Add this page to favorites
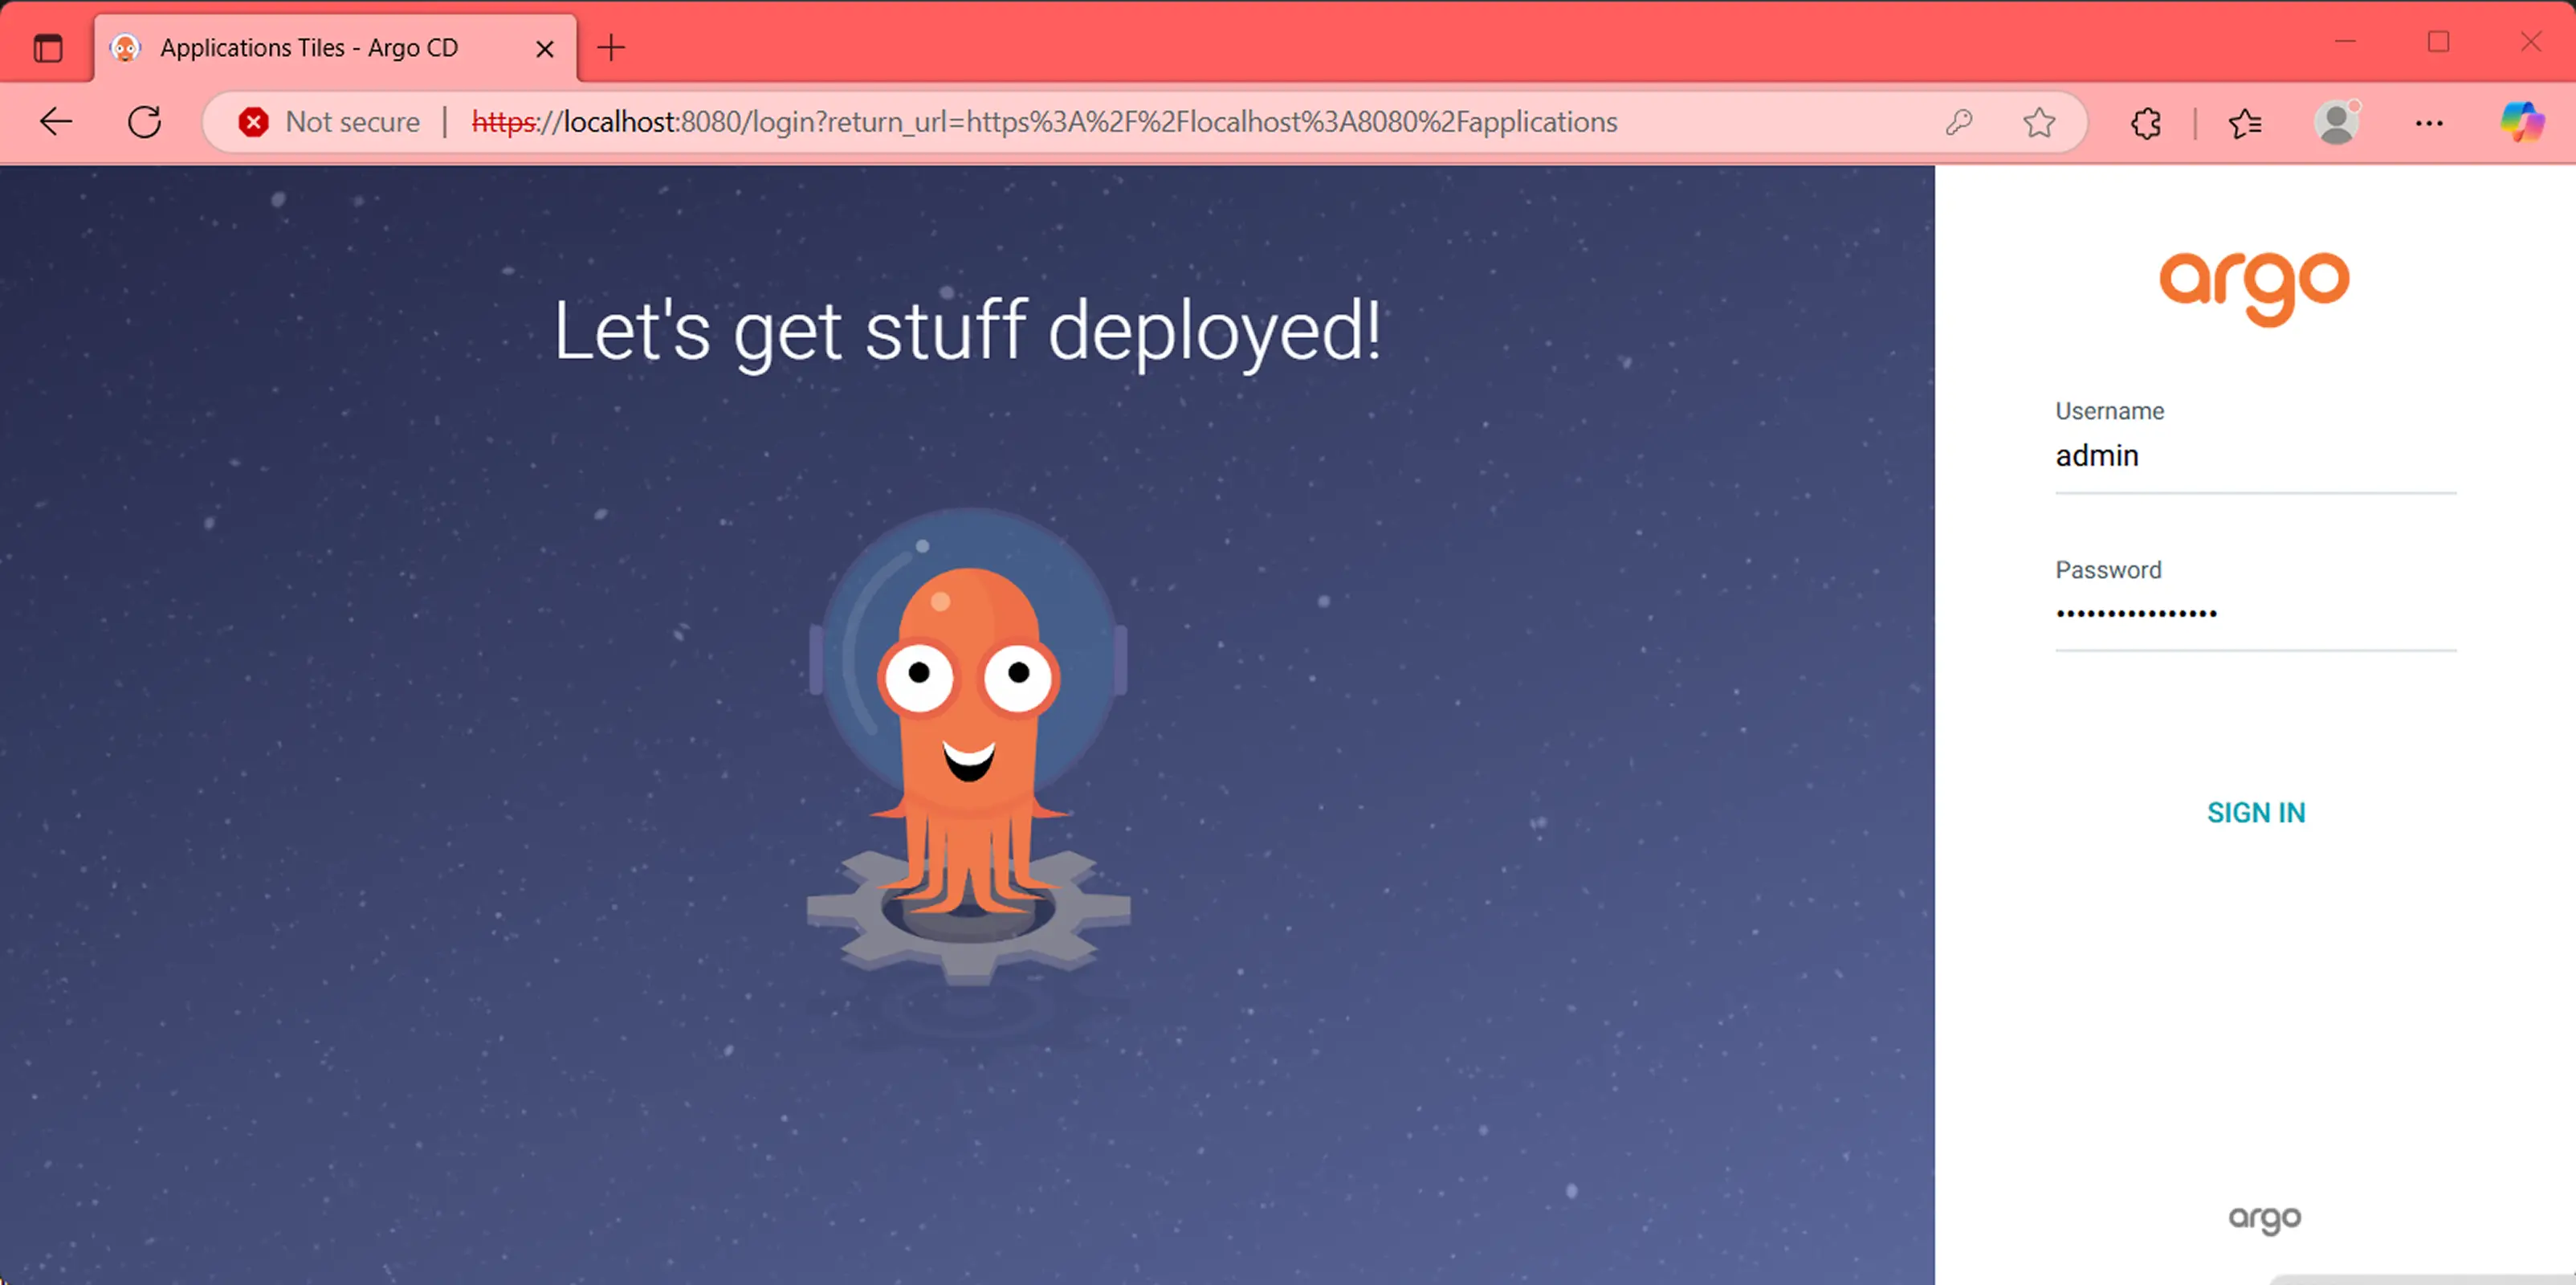 coord(2039,122)
